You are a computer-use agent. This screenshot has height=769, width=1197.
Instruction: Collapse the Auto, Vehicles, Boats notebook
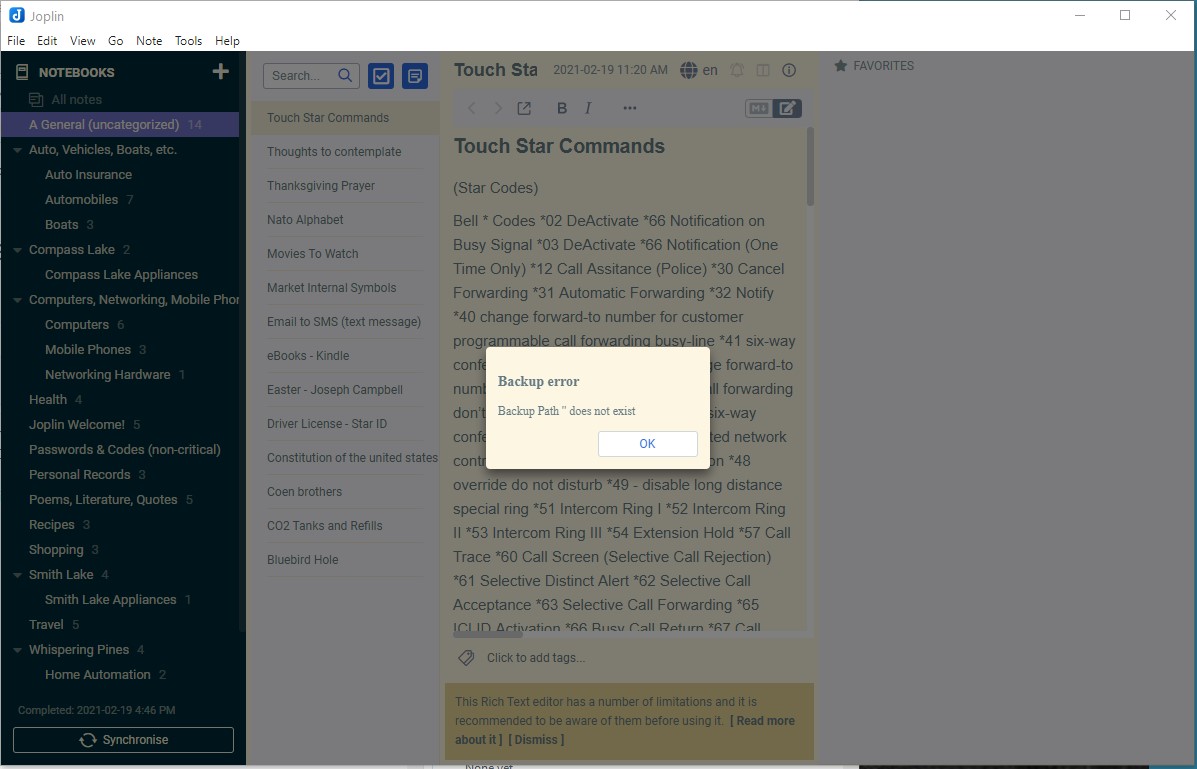17,150
